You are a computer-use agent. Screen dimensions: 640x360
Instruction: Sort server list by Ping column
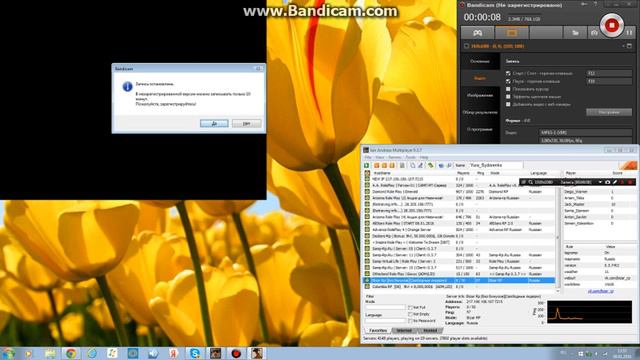(481, 173)
